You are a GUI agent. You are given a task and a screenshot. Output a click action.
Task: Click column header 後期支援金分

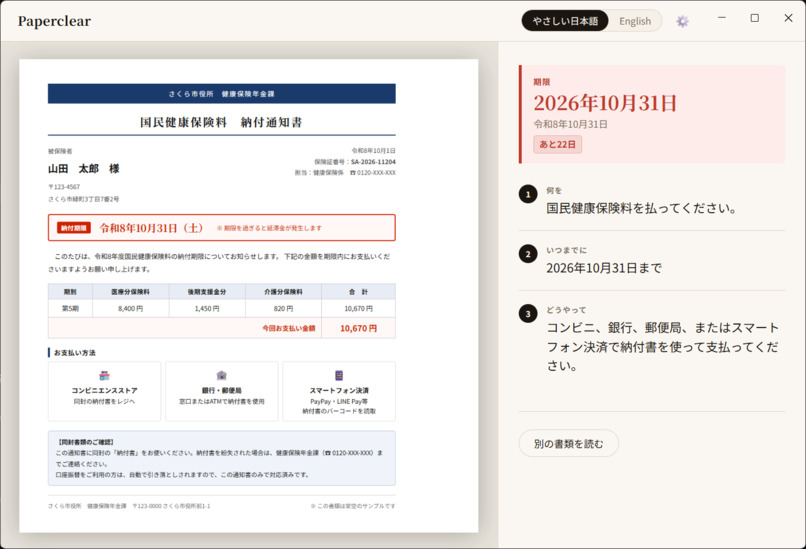tap(207, 291)
